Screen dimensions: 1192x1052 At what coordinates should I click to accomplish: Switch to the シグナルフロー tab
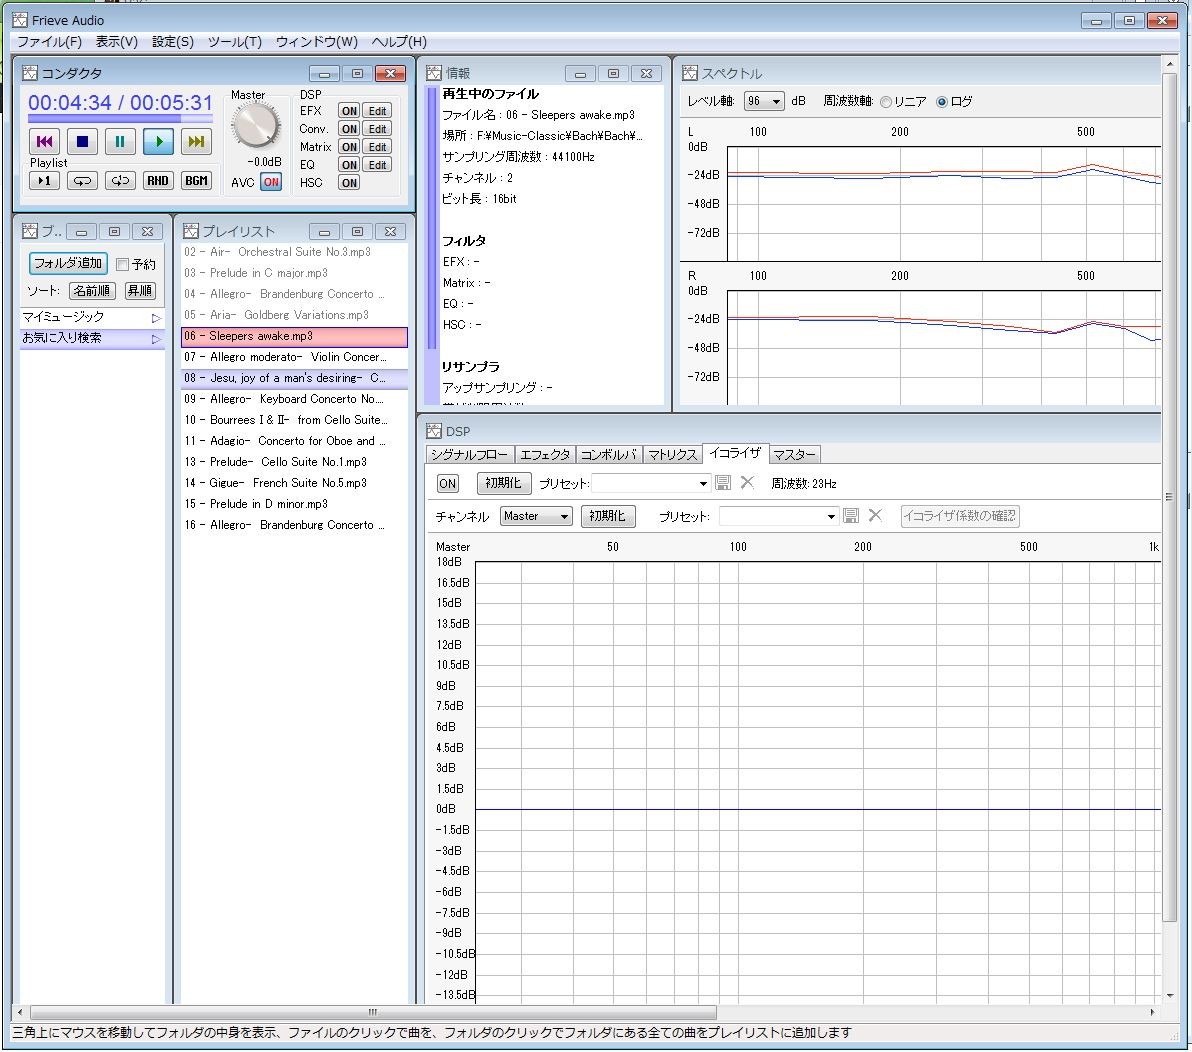coord(469,455)
